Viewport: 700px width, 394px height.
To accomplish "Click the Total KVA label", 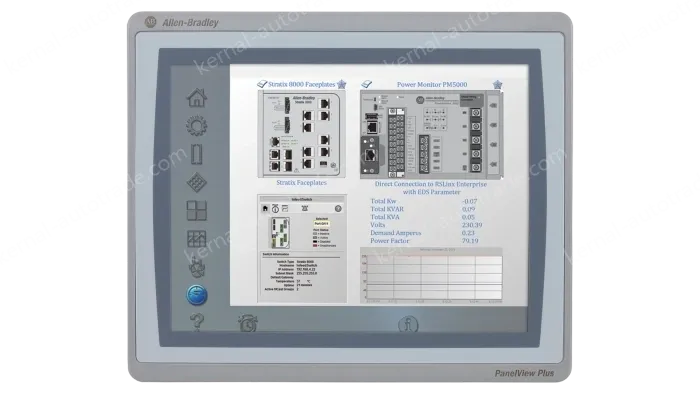I will point(385,217).
